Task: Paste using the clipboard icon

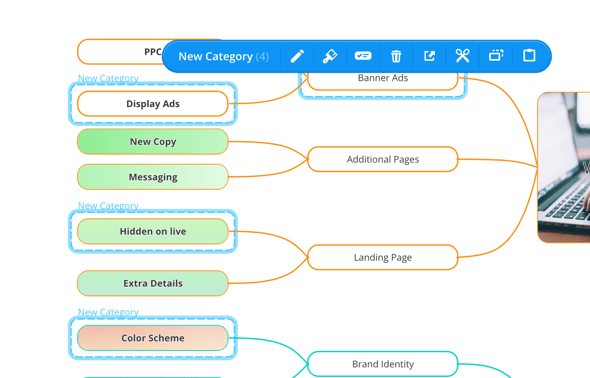Action: coord(529,55)
